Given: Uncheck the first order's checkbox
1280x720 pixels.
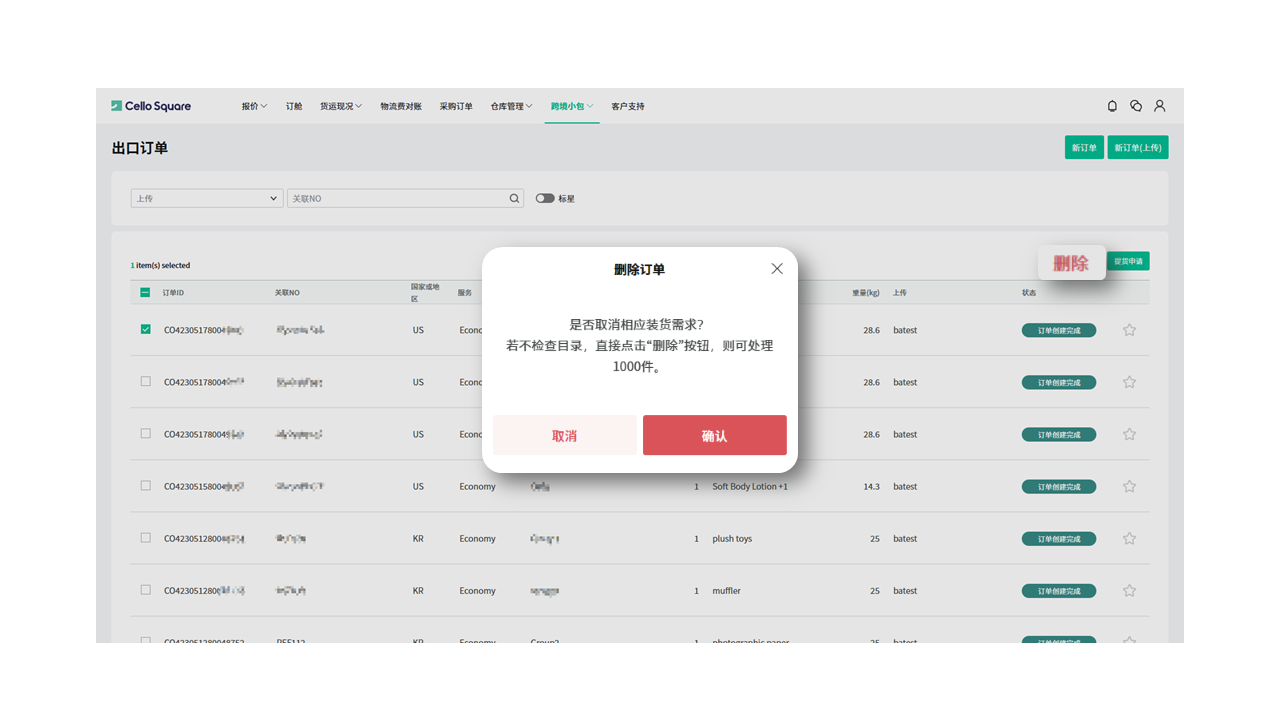Looking at the screenshot, I should point(146,329).
